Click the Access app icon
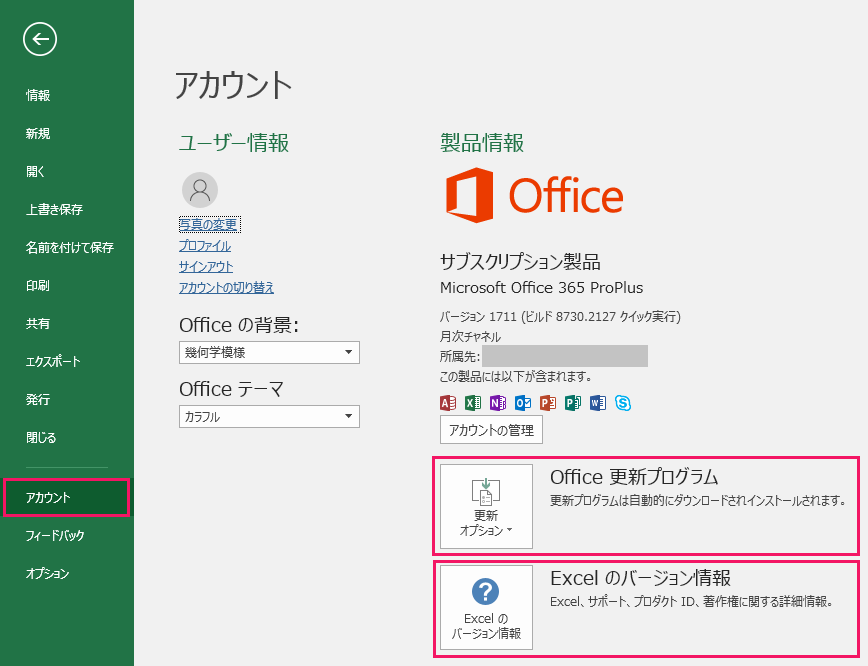Viewport: 868px width, 666px height. pos(448,403)
